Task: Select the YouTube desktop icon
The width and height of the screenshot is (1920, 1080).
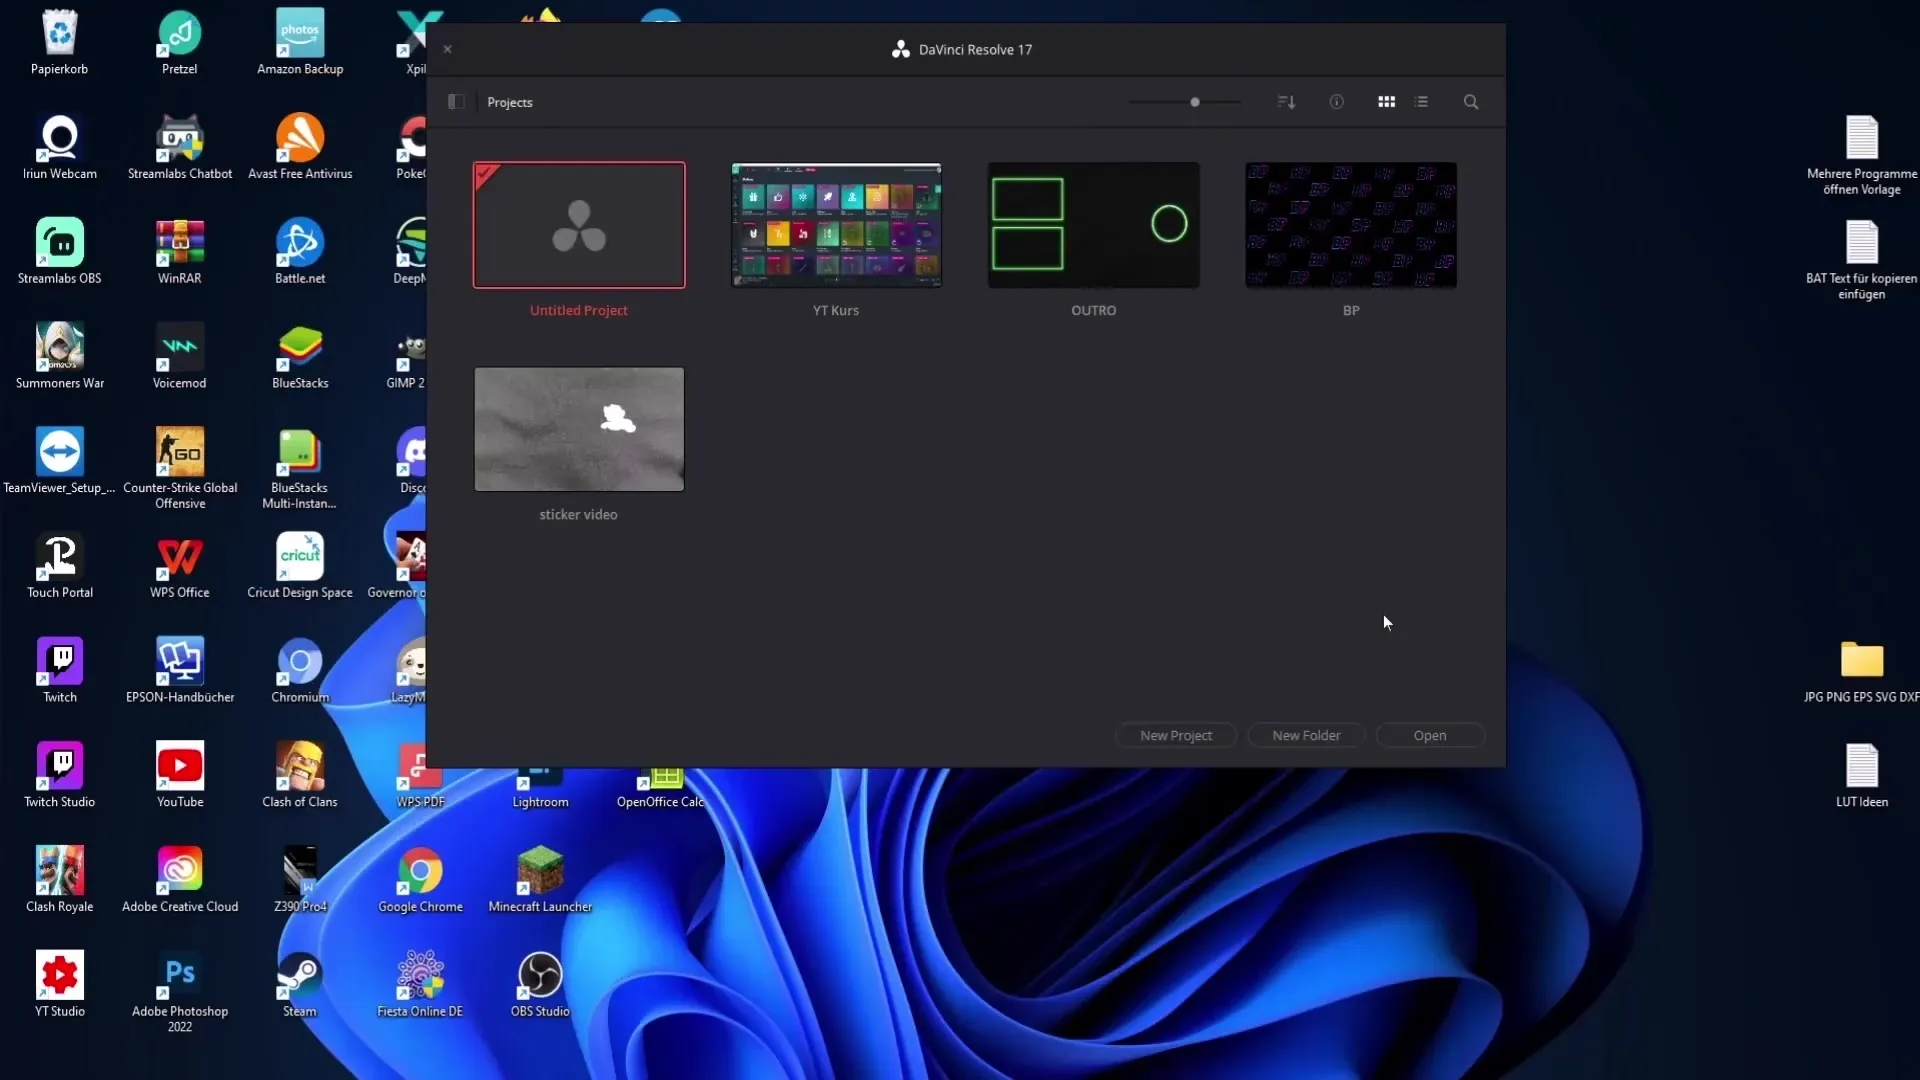Action: 180,776
